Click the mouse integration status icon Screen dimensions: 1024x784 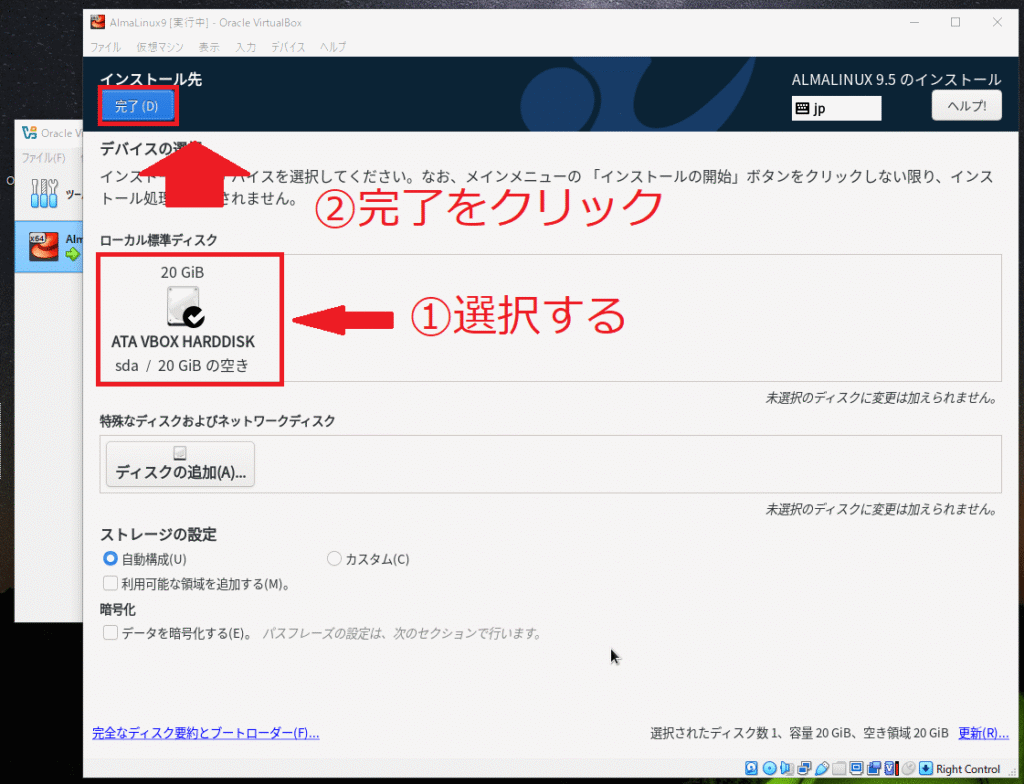(908, 768)
